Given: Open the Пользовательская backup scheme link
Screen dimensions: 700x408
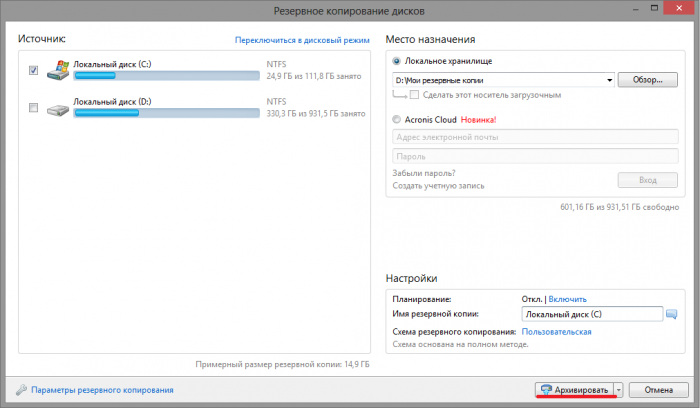Looking at the screenshot, I should (556, 331).
